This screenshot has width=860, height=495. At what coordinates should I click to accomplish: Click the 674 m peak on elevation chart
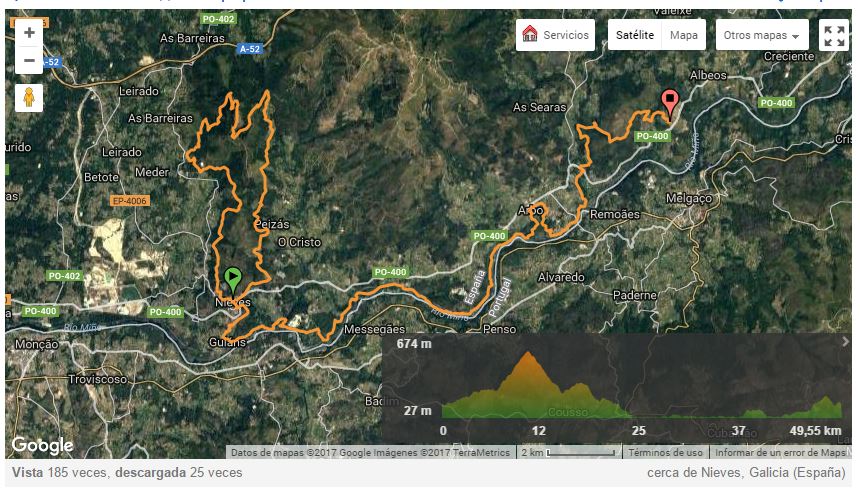pyautogui.click(x=528, y=353)
